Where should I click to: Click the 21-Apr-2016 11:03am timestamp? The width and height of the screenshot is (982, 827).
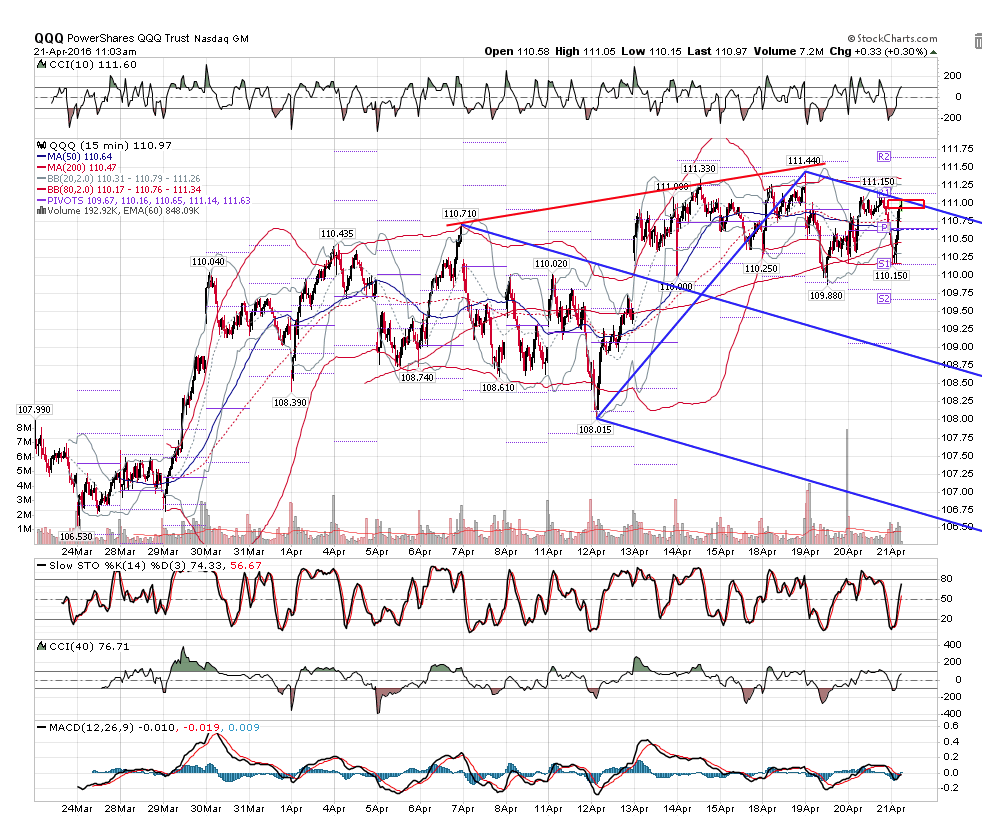(85, 52)
